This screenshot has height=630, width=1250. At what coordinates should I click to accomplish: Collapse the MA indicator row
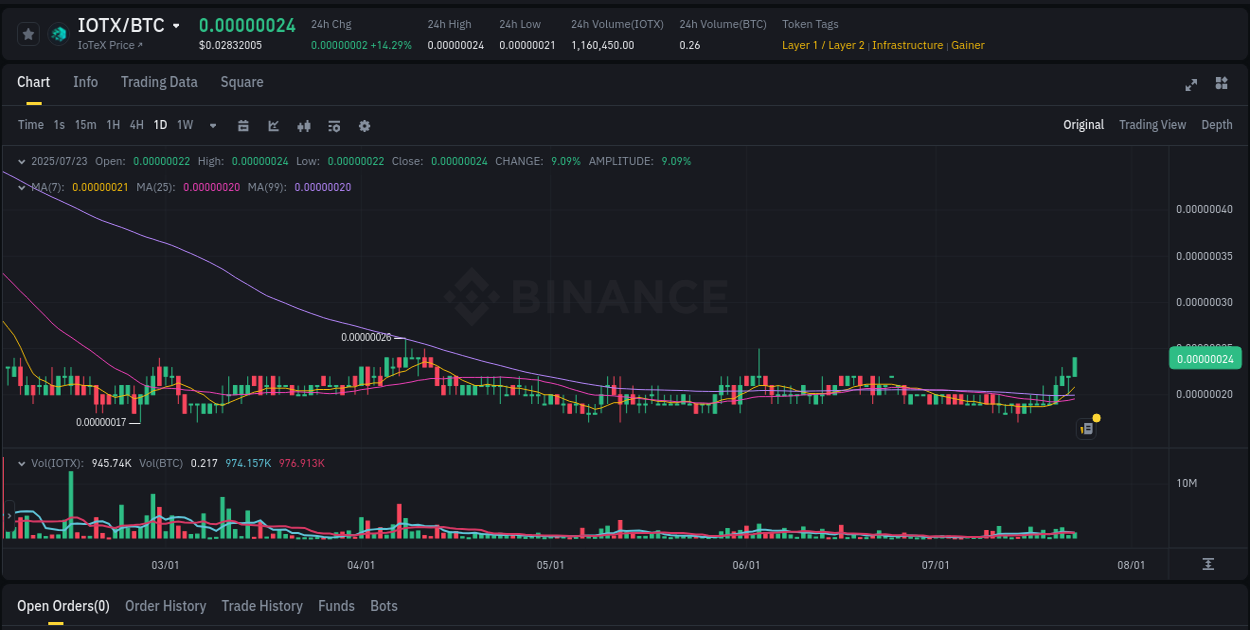[x=20, y=186]
